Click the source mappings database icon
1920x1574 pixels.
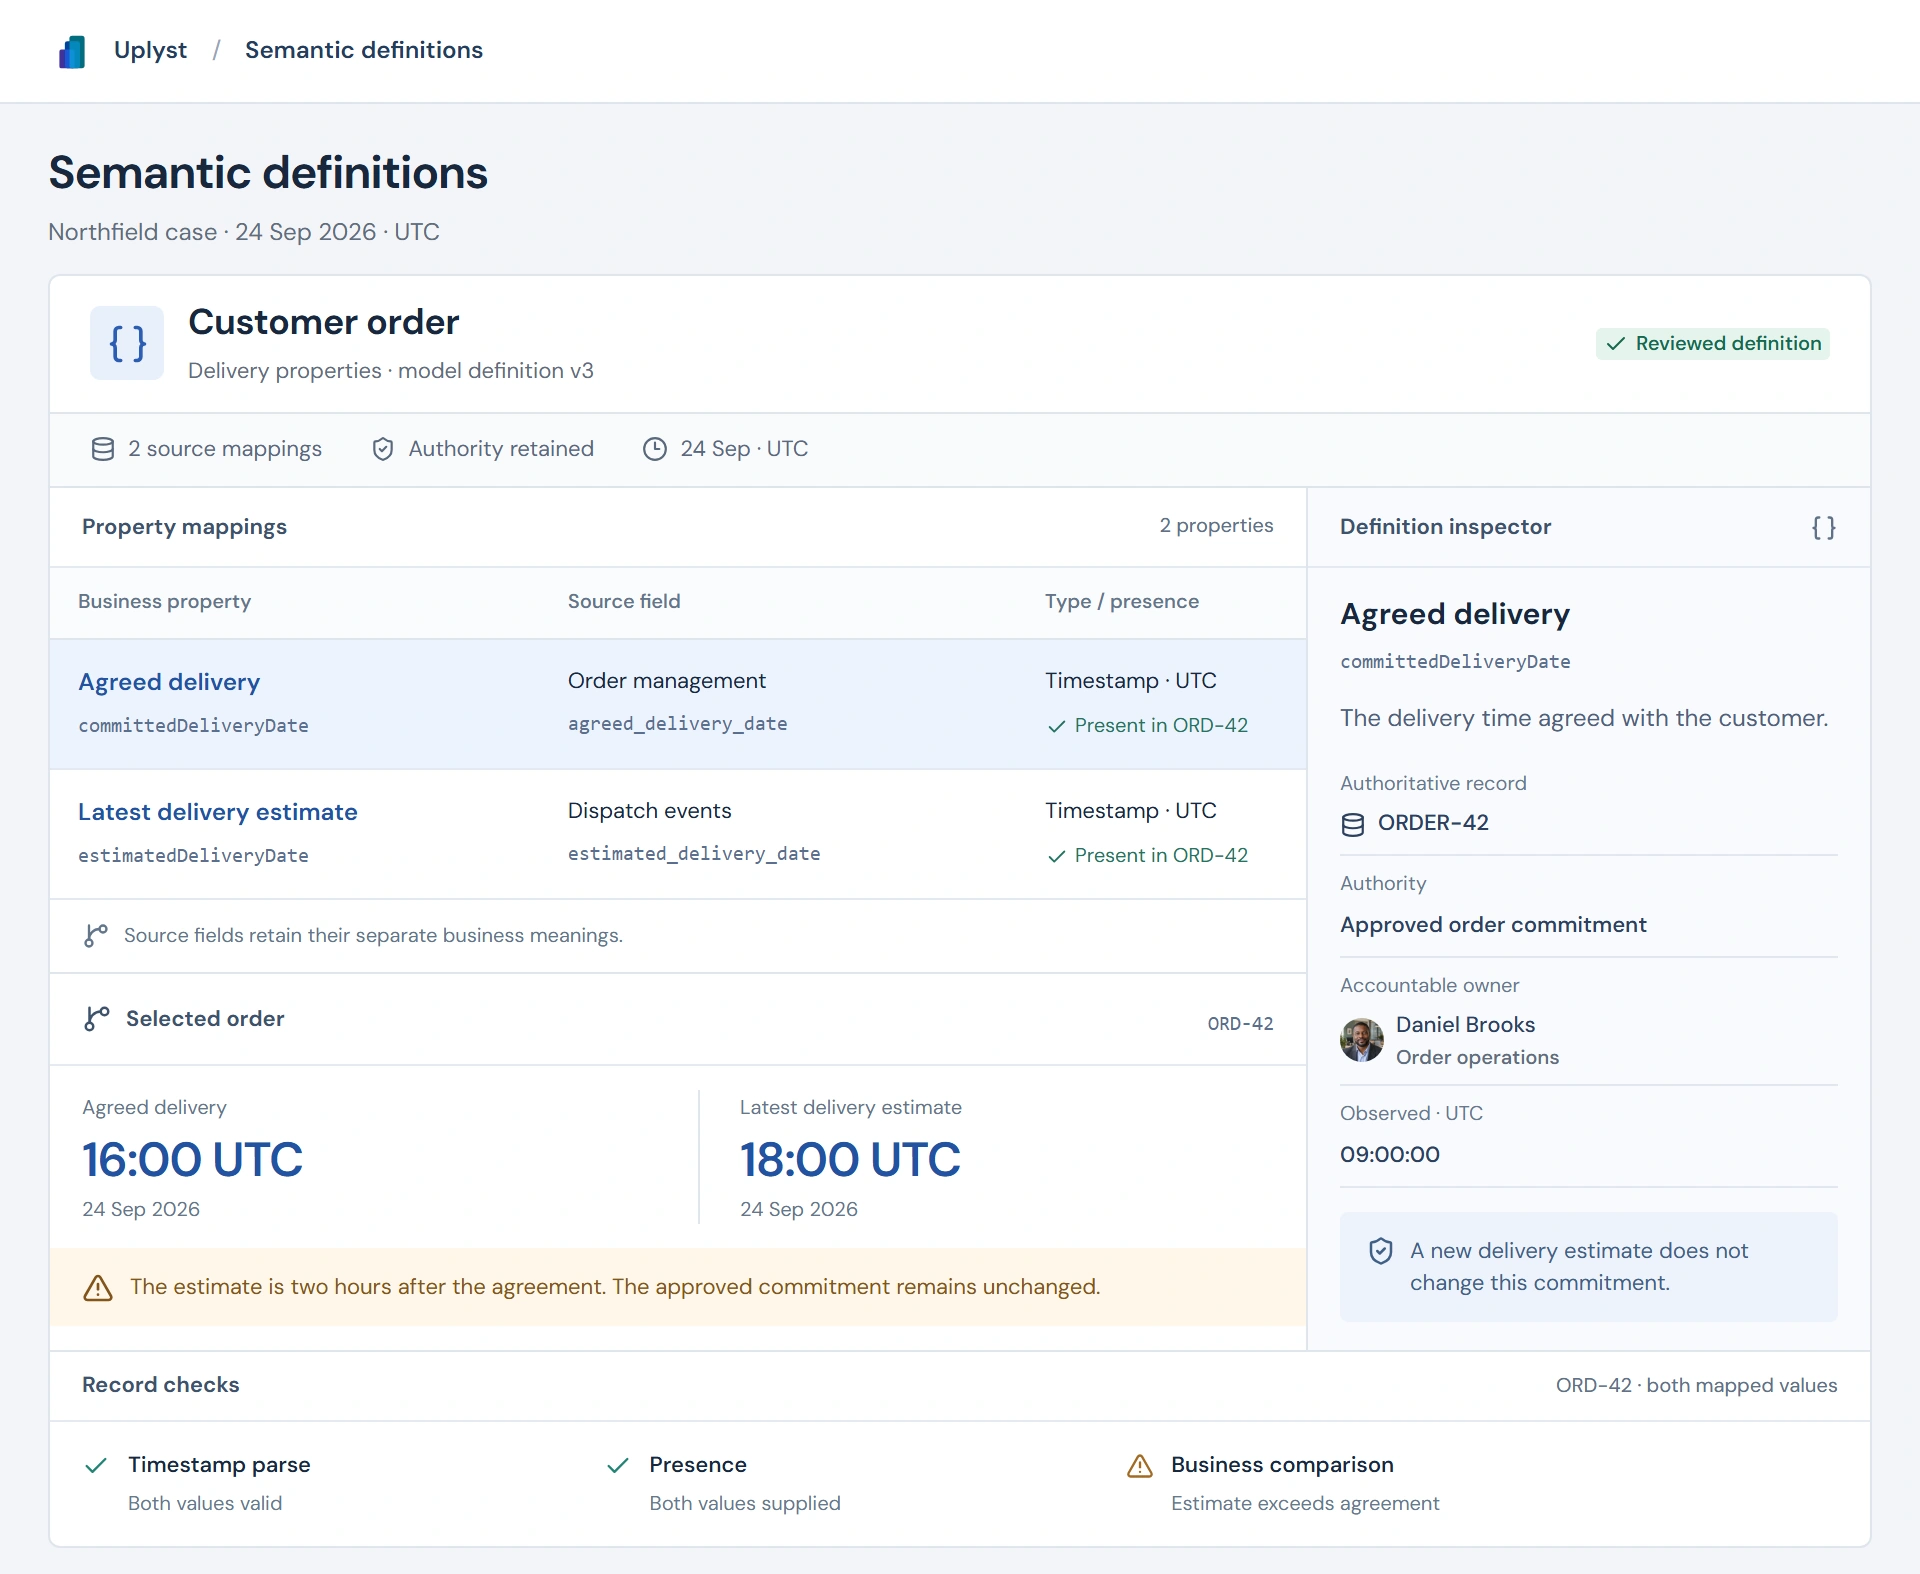pyautogui.click(x=103, y=449)
